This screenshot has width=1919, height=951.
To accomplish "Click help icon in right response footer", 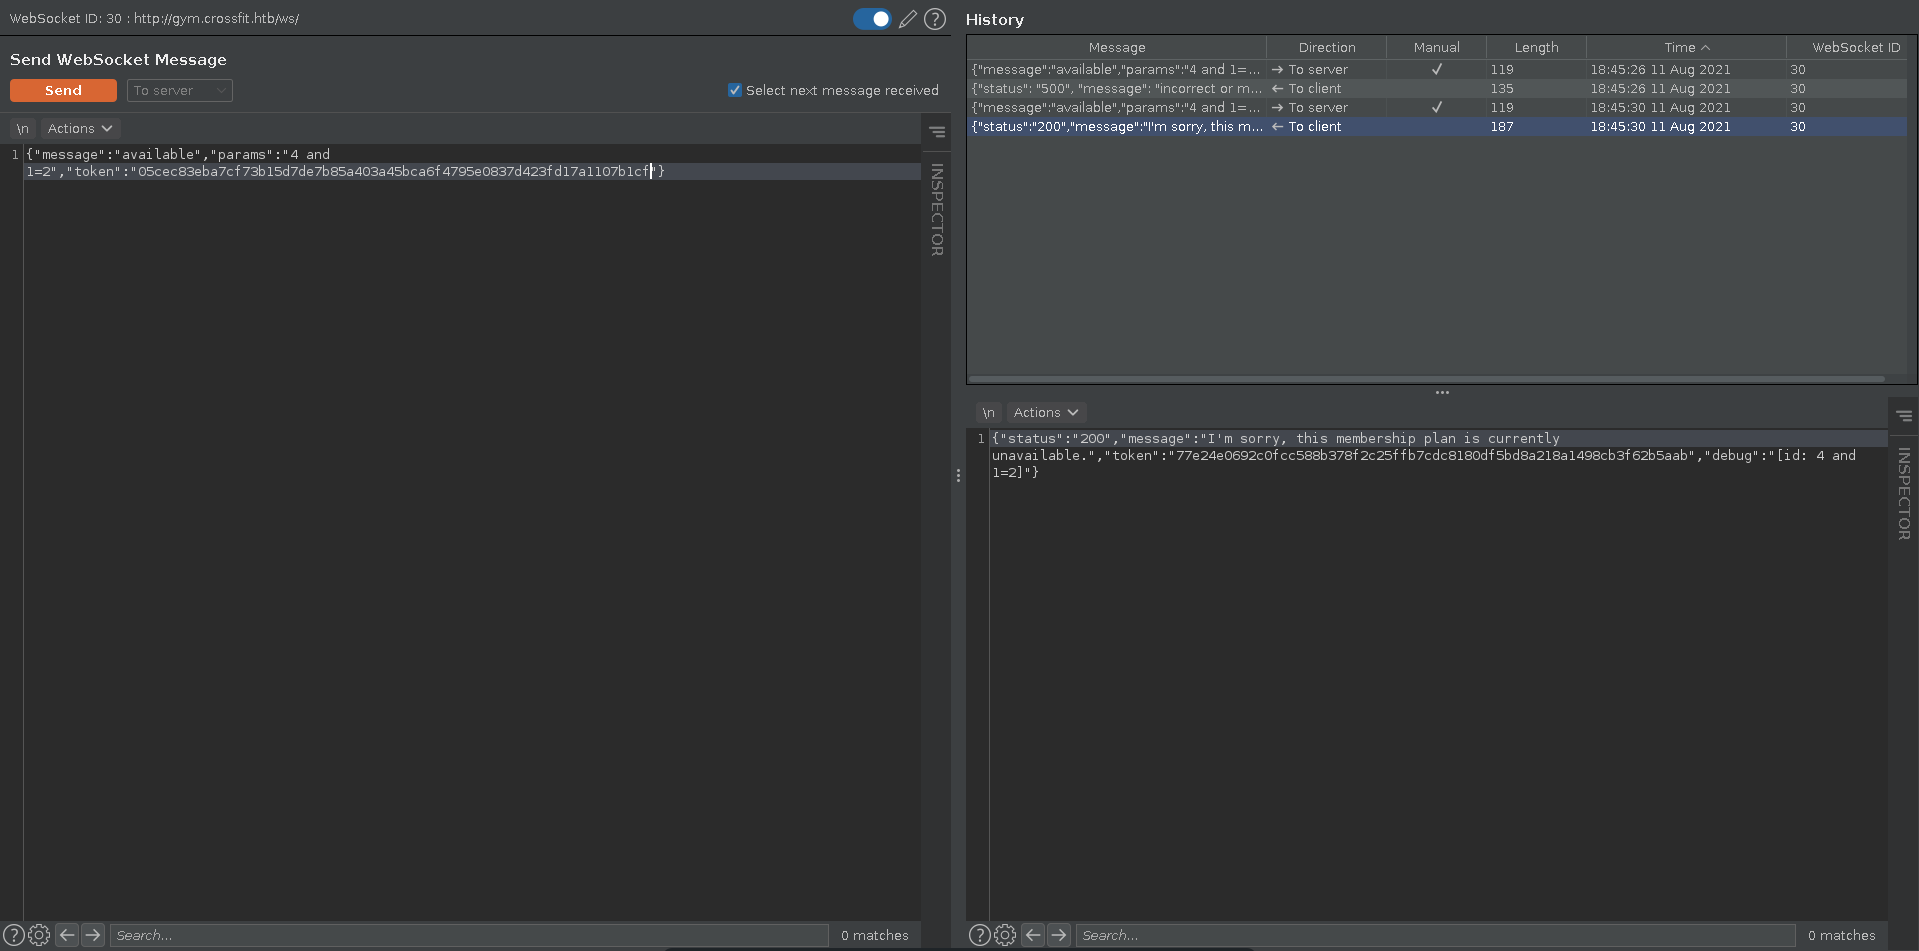I will 980,935.
